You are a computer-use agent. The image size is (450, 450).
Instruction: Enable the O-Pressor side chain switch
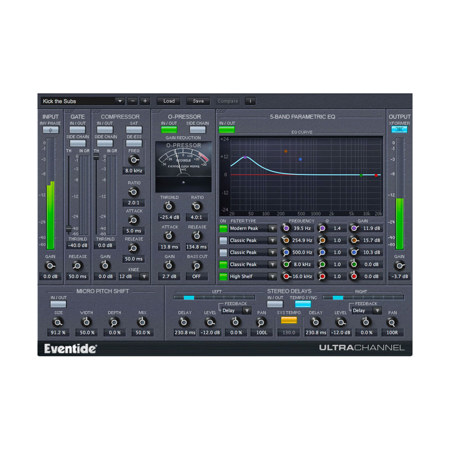(x=197, y=130)
